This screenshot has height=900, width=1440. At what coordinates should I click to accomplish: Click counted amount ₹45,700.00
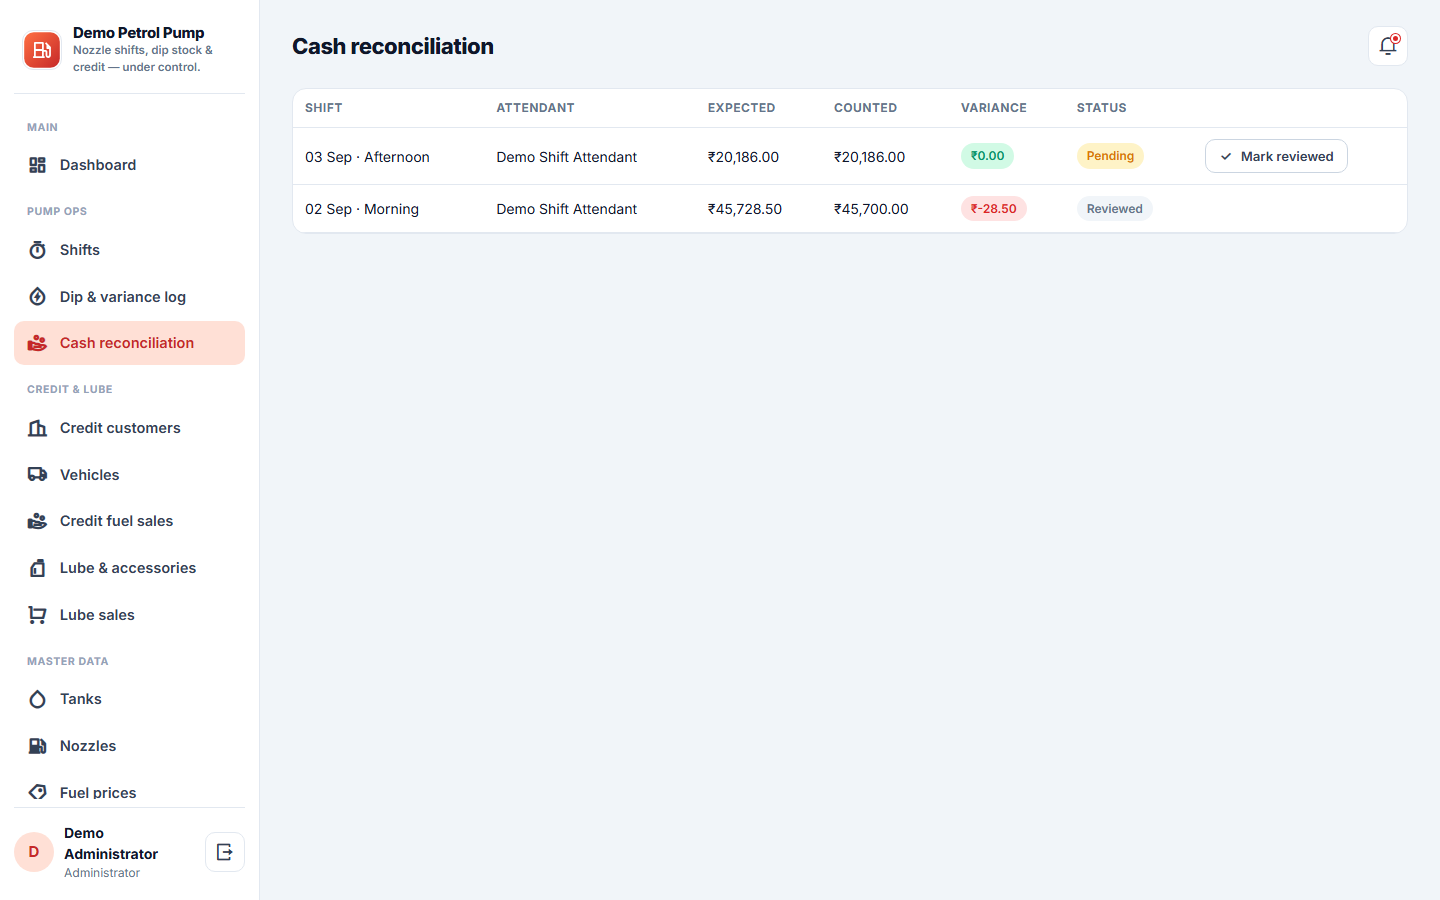pyautogui.click(x=871, y=209)
